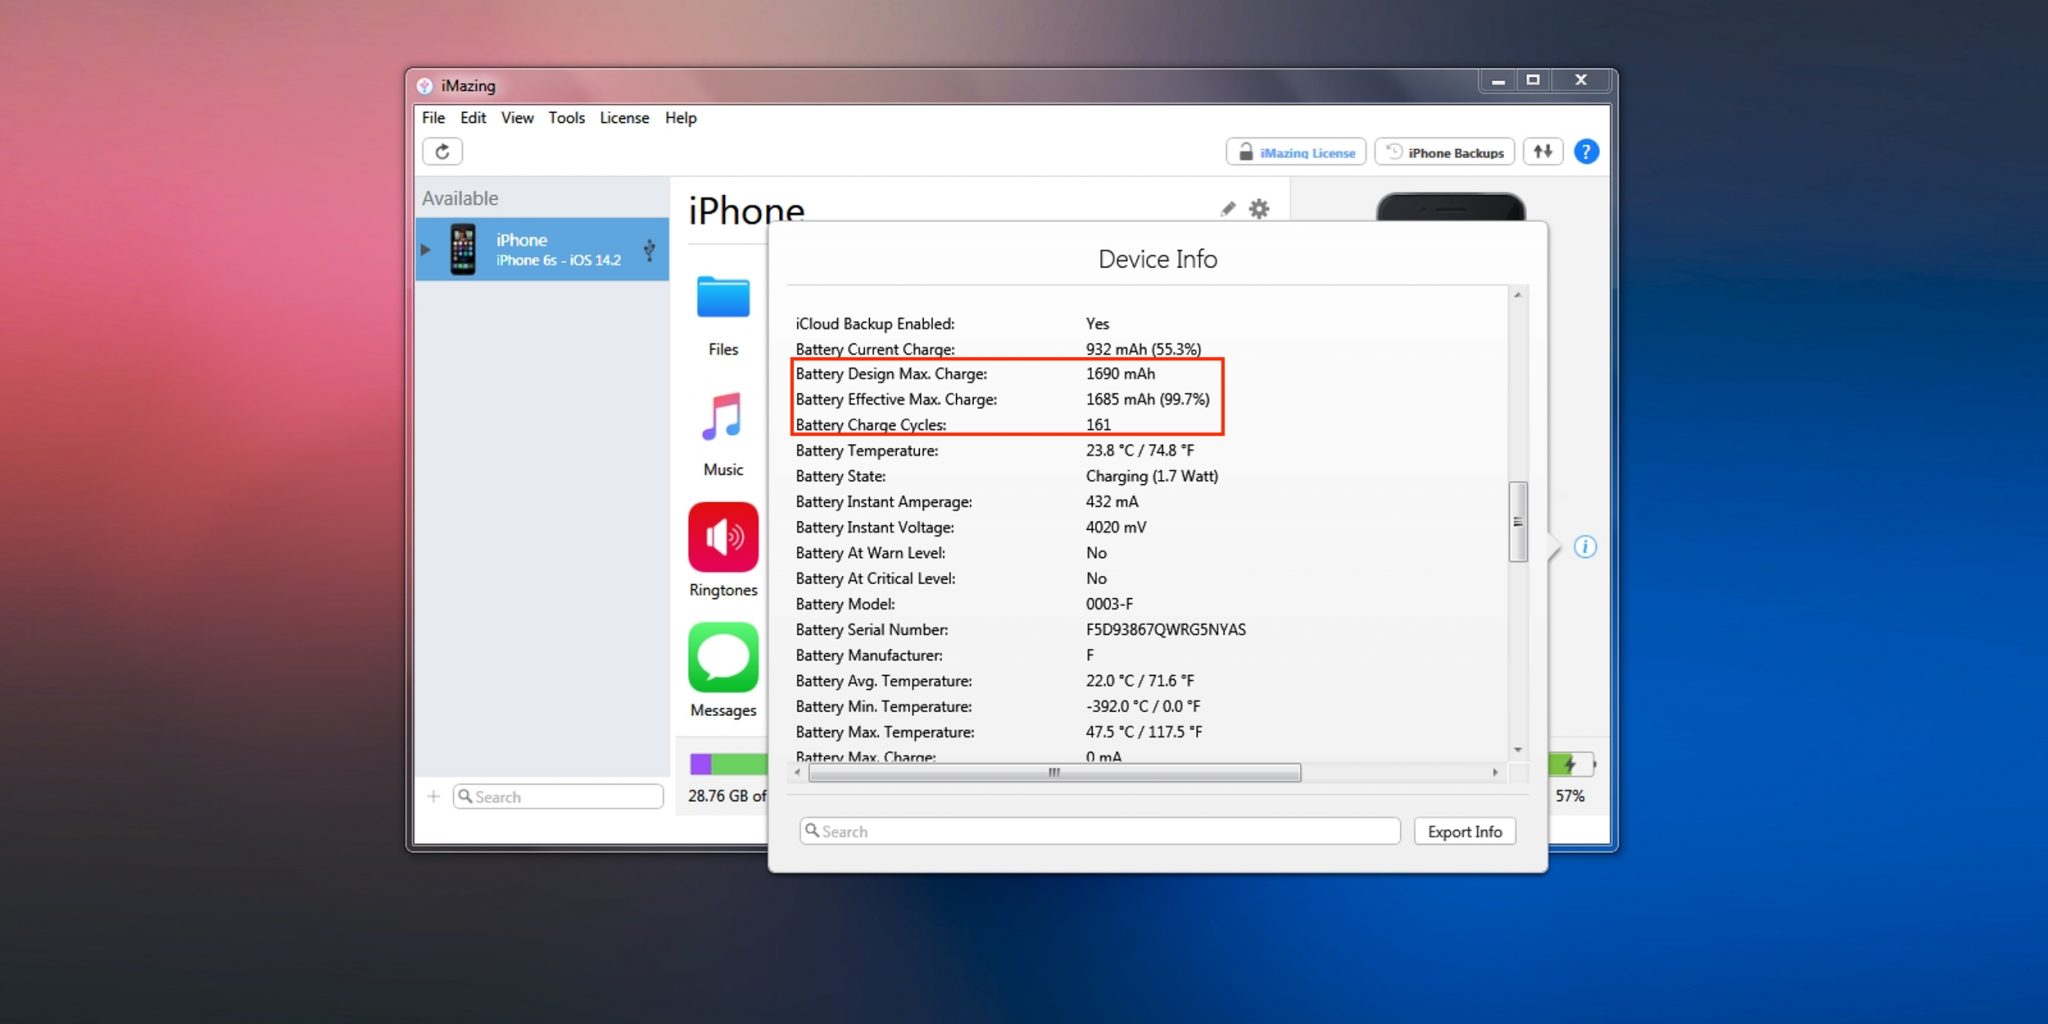Open the Ringtones icon
This screenshot has height=1024, width=2048.
pyautogui.click(x=723, y=537)
